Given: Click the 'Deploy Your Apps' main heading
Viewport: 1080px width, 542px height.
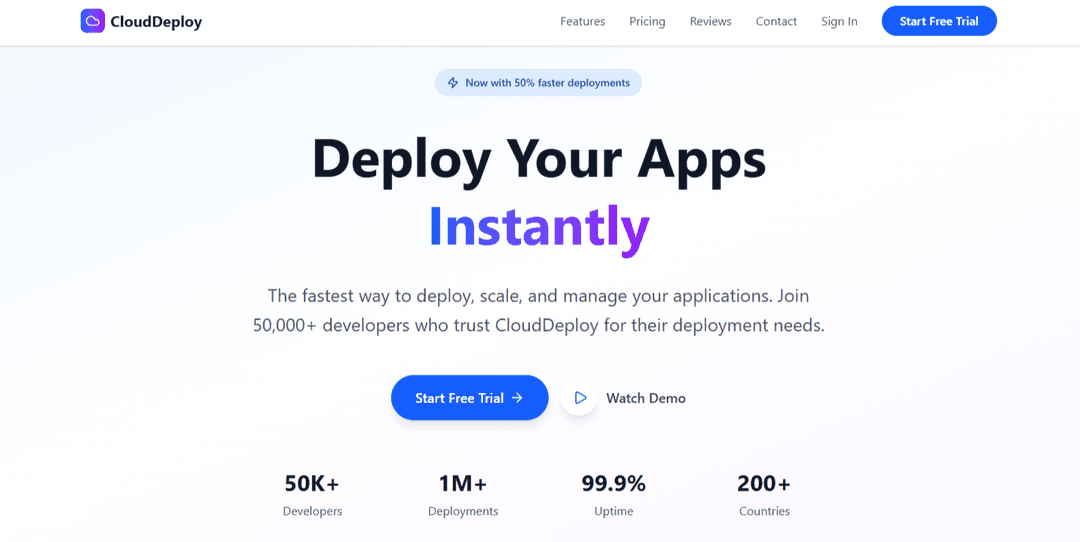Looking at the screenshot, I should pyautogui.click(x=539, y=159).
